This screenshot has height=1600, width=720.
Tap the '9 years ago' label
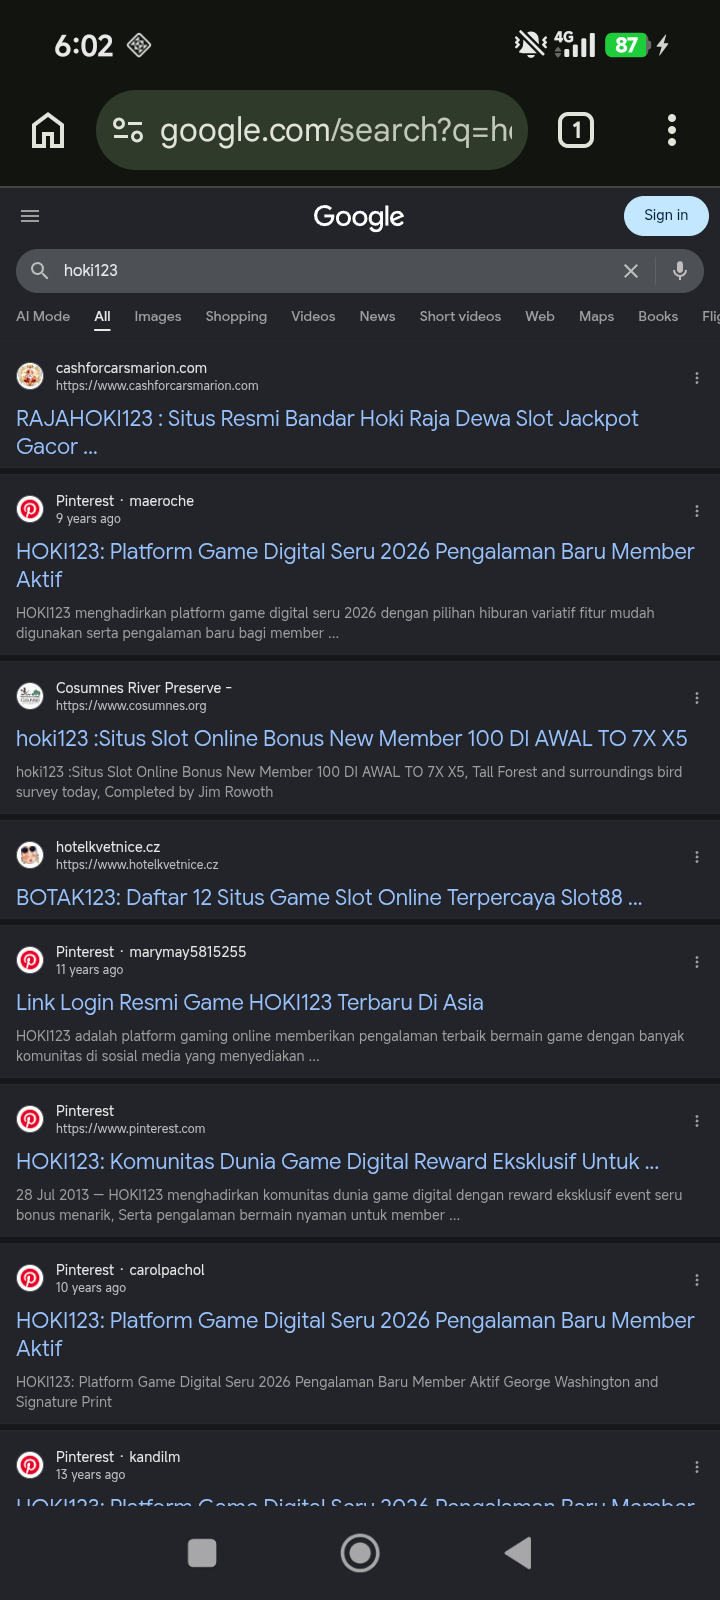point(88,519)
